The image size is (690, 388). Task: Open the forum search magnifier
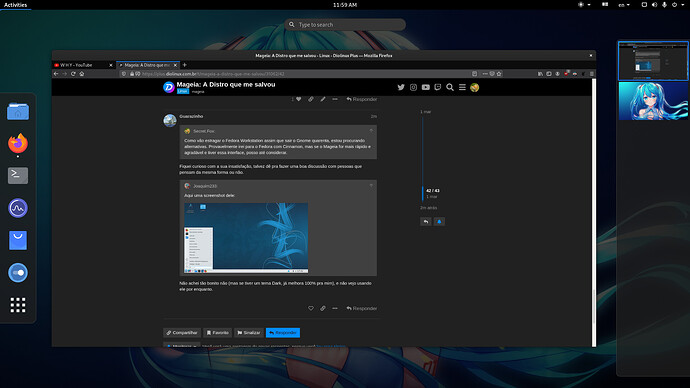point(450,87)
